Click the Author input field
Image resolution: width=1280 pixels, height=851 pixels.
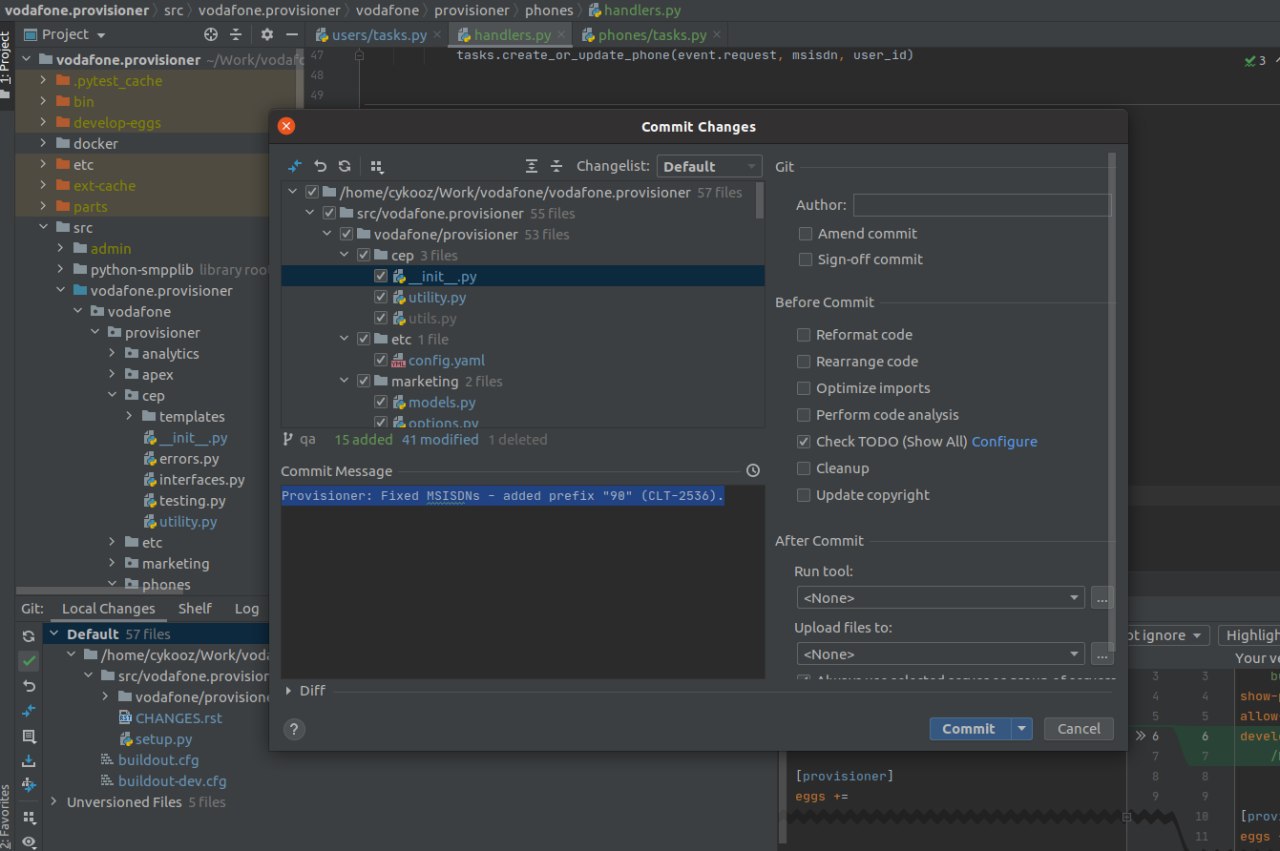pyautogui.click(x=982, y=205)
